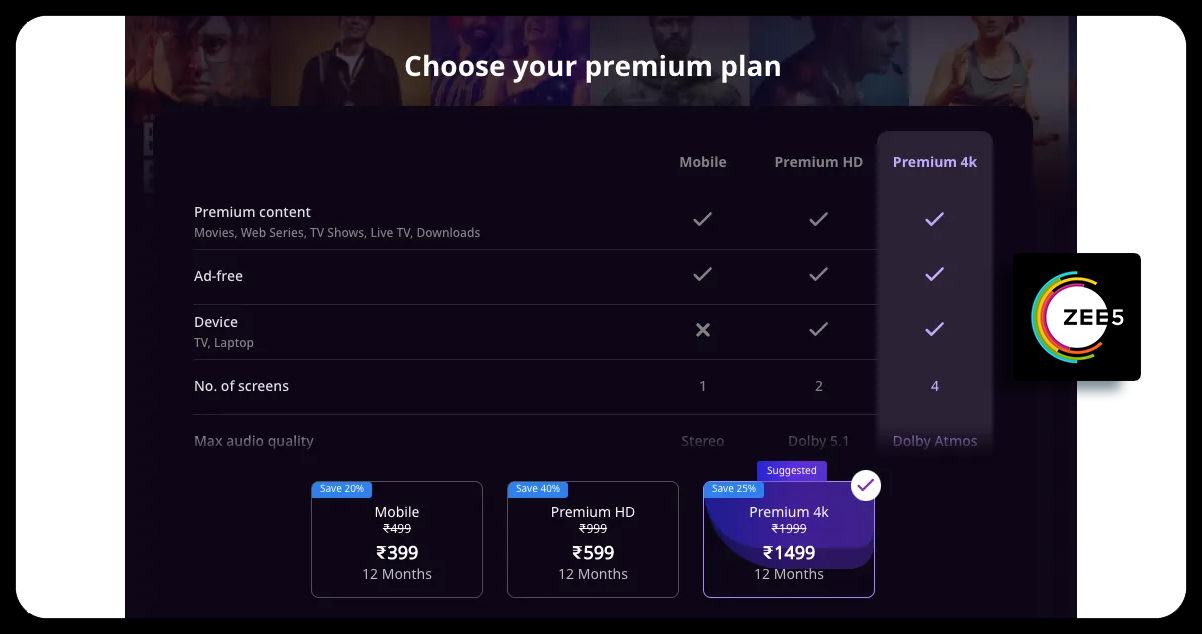The height and width of the screenshot is (634, 1202).
Task: Click the No. of screens row label
Action: [241, 386]
